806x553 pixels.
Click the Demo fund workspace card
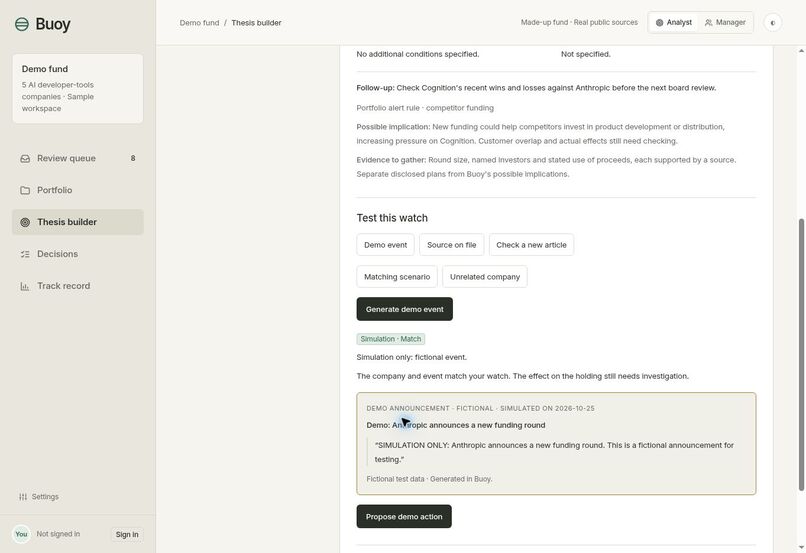click(78, 88)
